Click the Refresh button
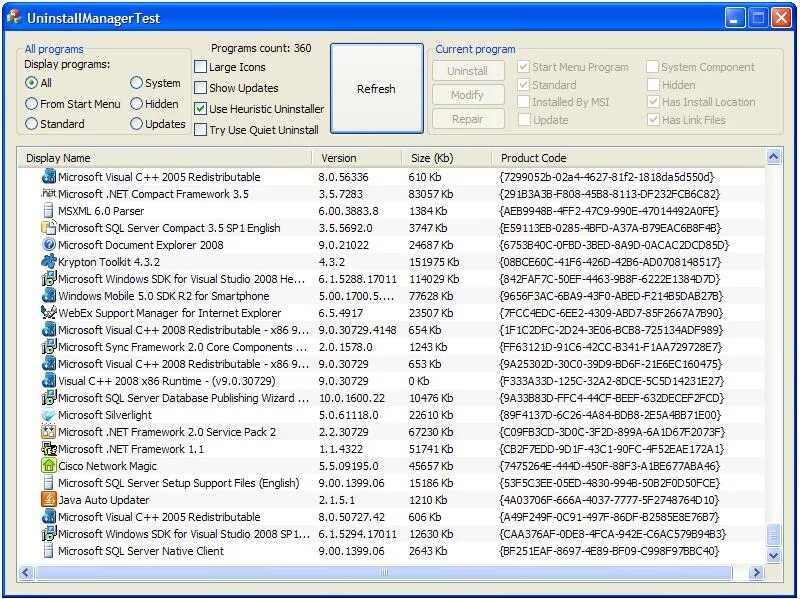Screen dimensions: 800x599 pyautogui.click(x=377, y=89)
